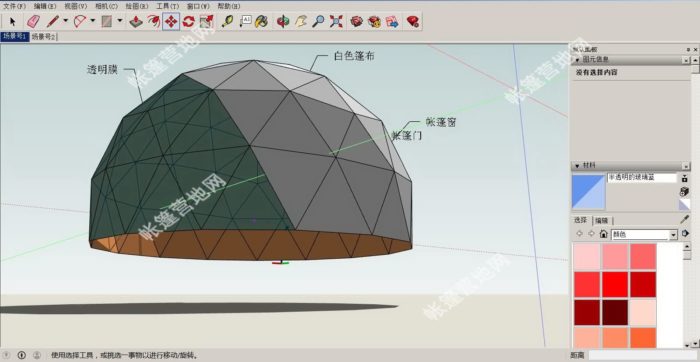Image resolution: width=700 pixels, height=362 pixels.
Task: Open the 3D Warehouse icon
Action: 356,21
